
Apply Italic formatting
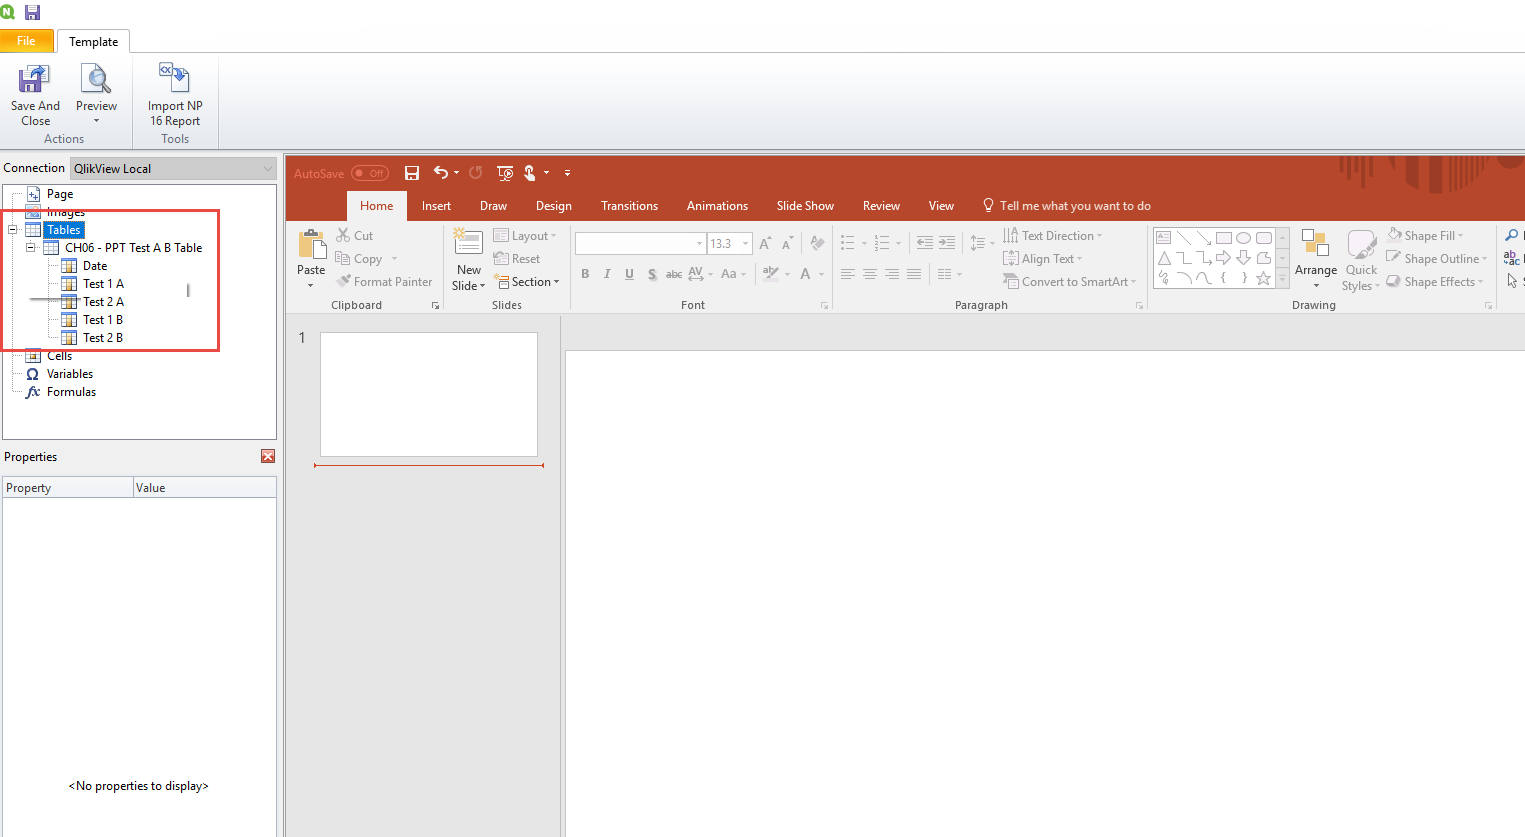(607, 274)
